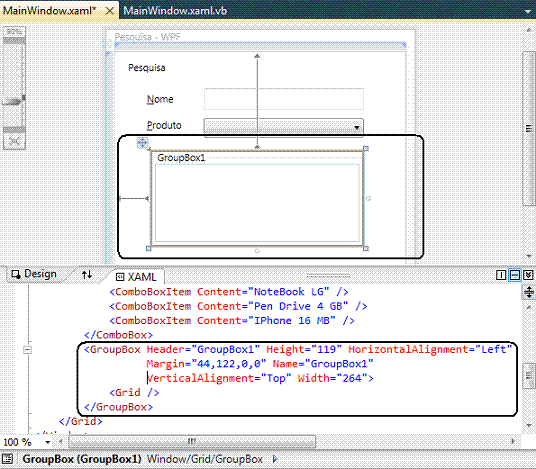The height and width of the screenshot is (469, 536).
Task: Switch to the Design view tab
Action: click(34, 274)
